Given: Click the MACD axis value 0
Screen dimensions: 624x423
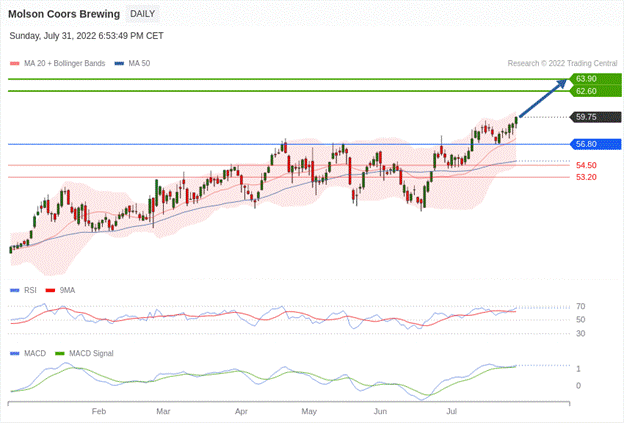Looking at the screenshot, I should pos(578,386).
